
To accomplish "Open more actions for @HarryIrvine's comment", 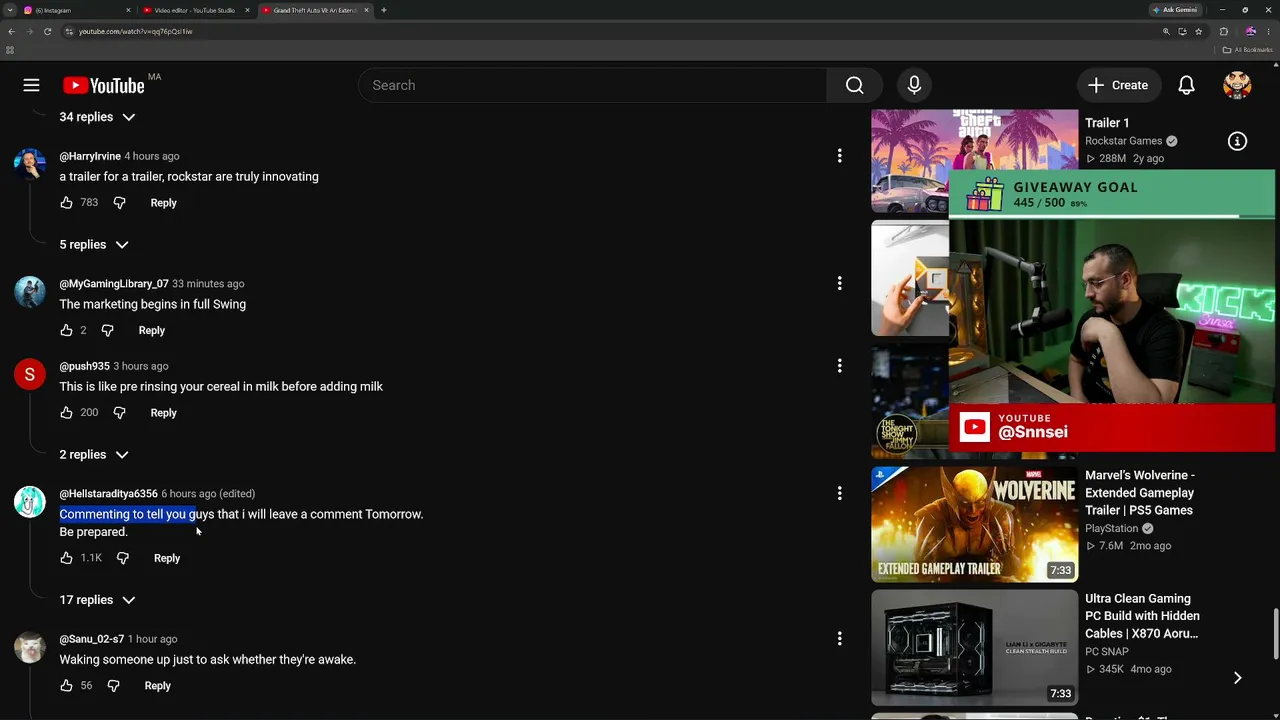I will pos(839,156).
